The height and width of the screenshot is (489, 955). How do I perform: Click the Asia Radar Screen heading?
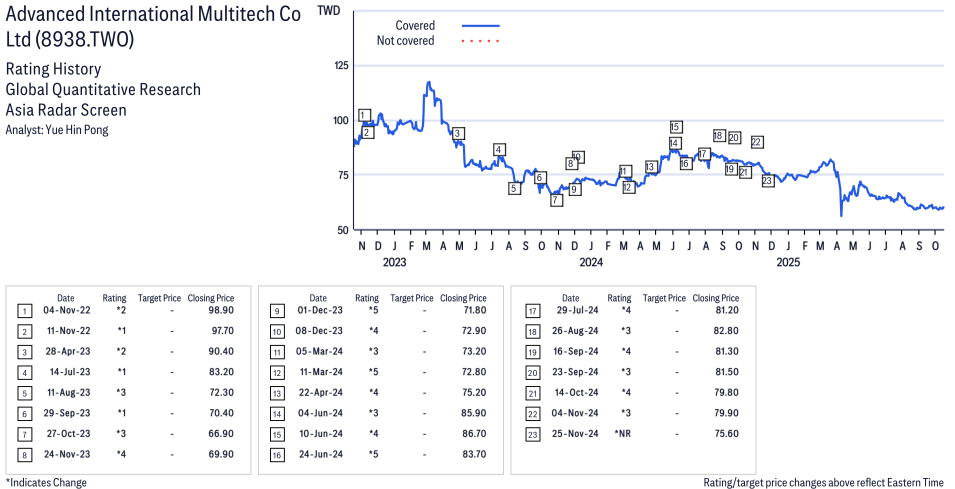click(66, 110)
